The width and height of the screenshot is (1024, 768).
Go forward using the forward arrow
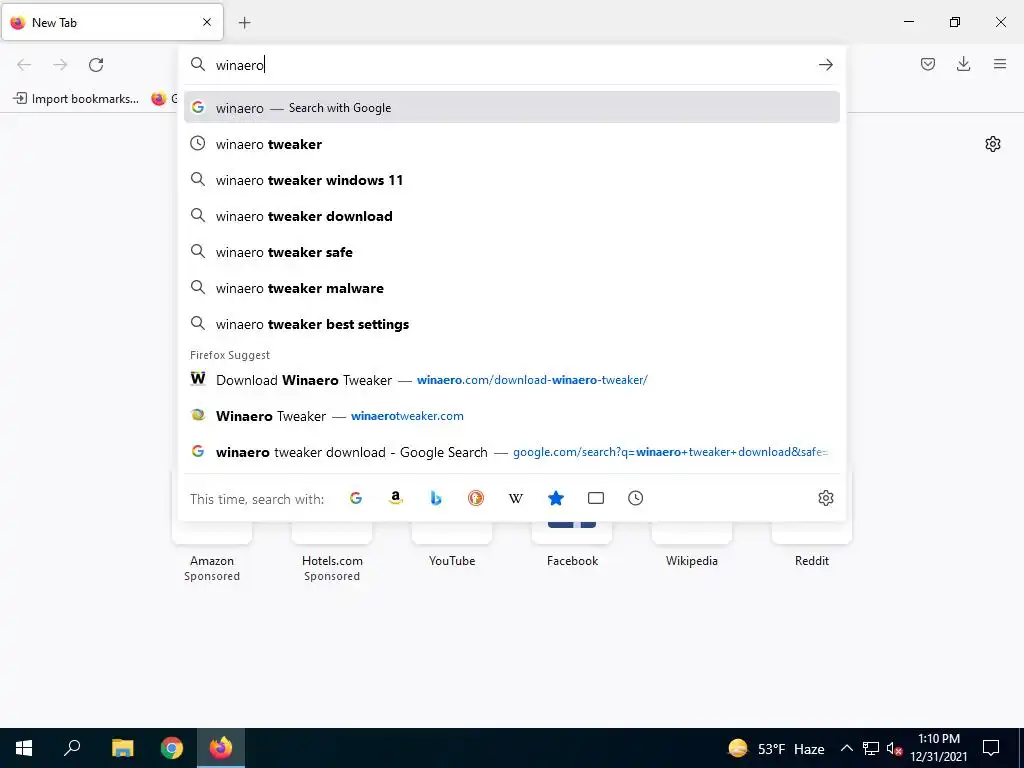click(x=60, y=65)
